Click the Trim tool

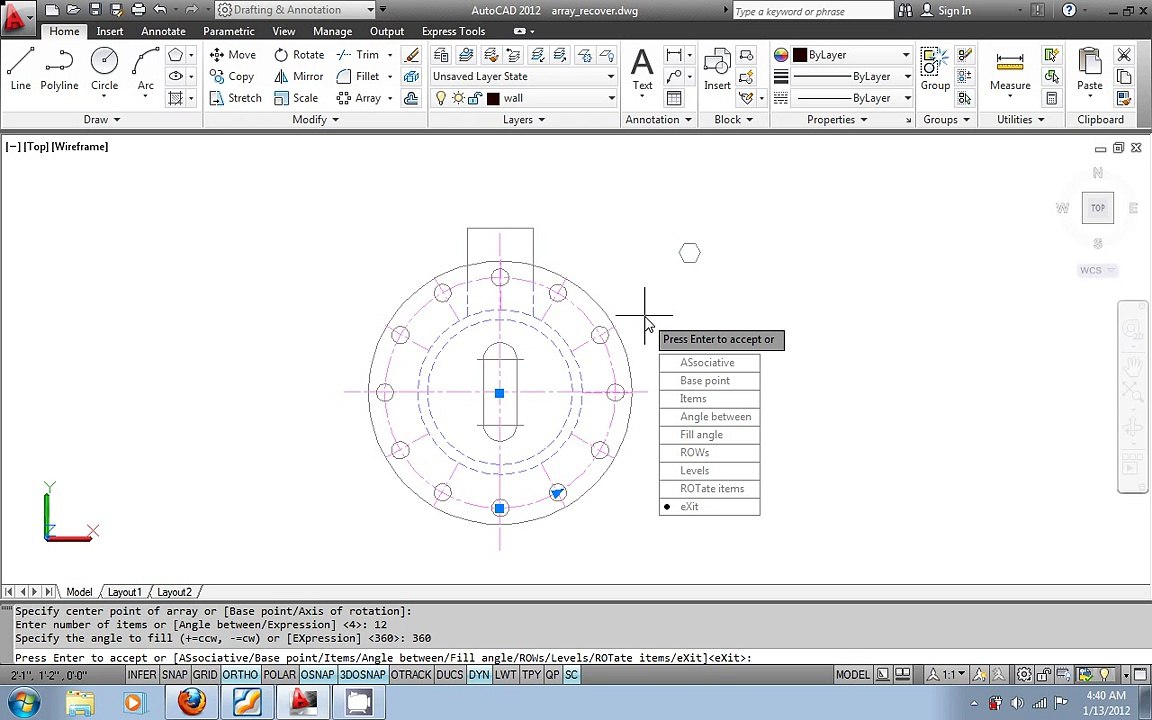pos(357,54)
